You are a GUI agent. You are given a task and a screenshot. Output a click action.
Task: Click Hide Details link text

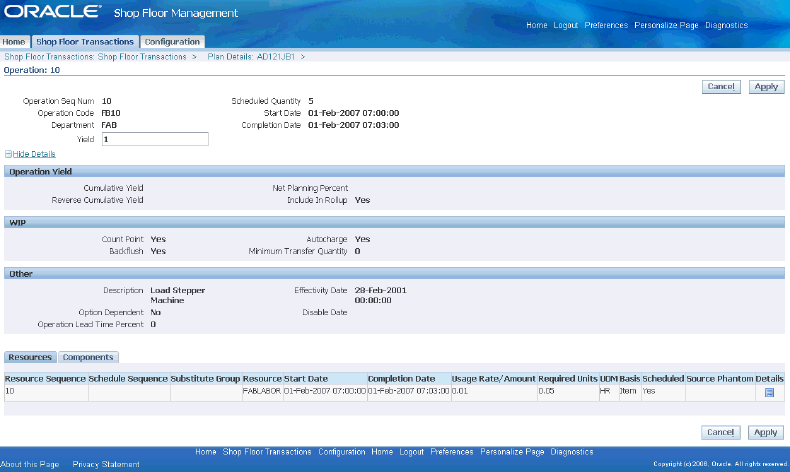point(34,154)
